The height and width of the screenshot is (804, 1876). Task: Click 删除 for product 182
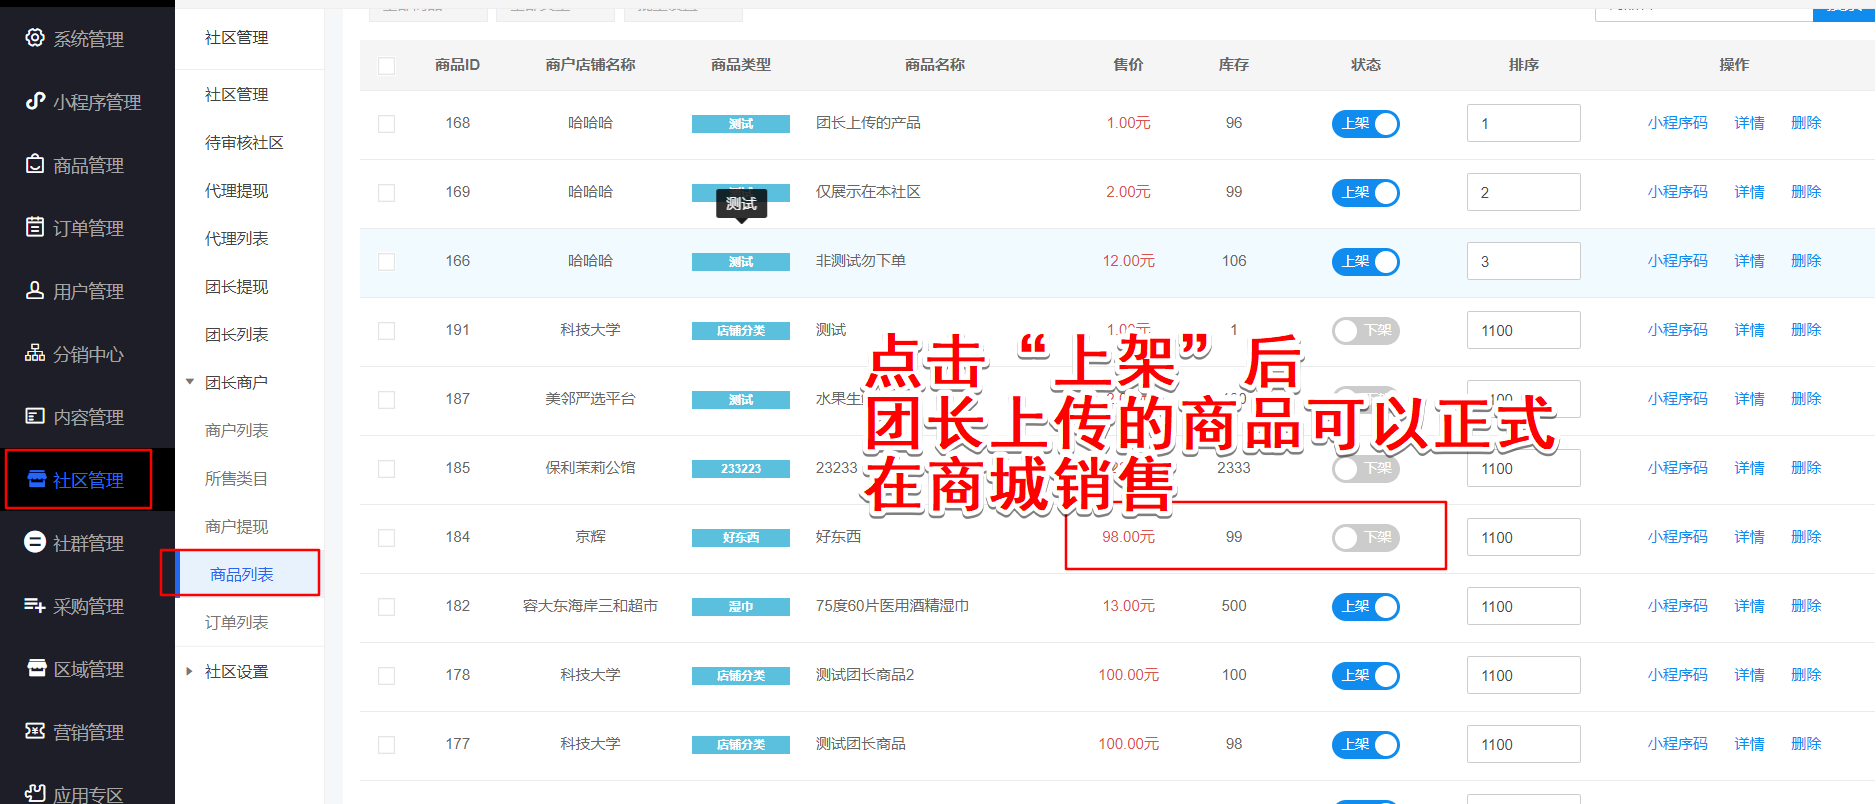point(1806,606)
